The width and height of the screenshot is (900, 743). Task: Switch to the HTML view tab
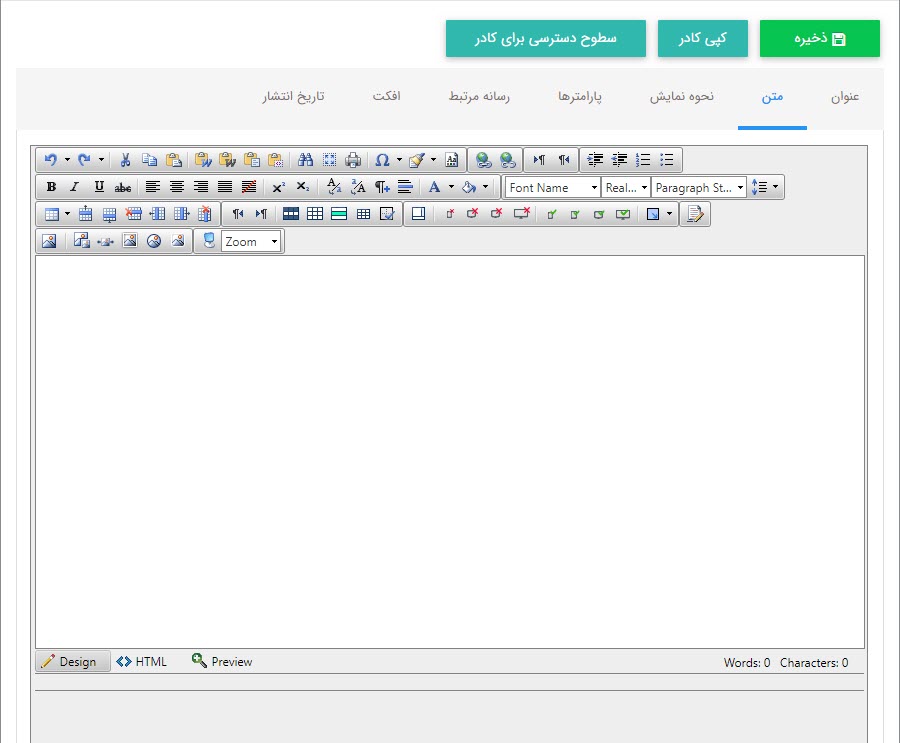point(142,662)
